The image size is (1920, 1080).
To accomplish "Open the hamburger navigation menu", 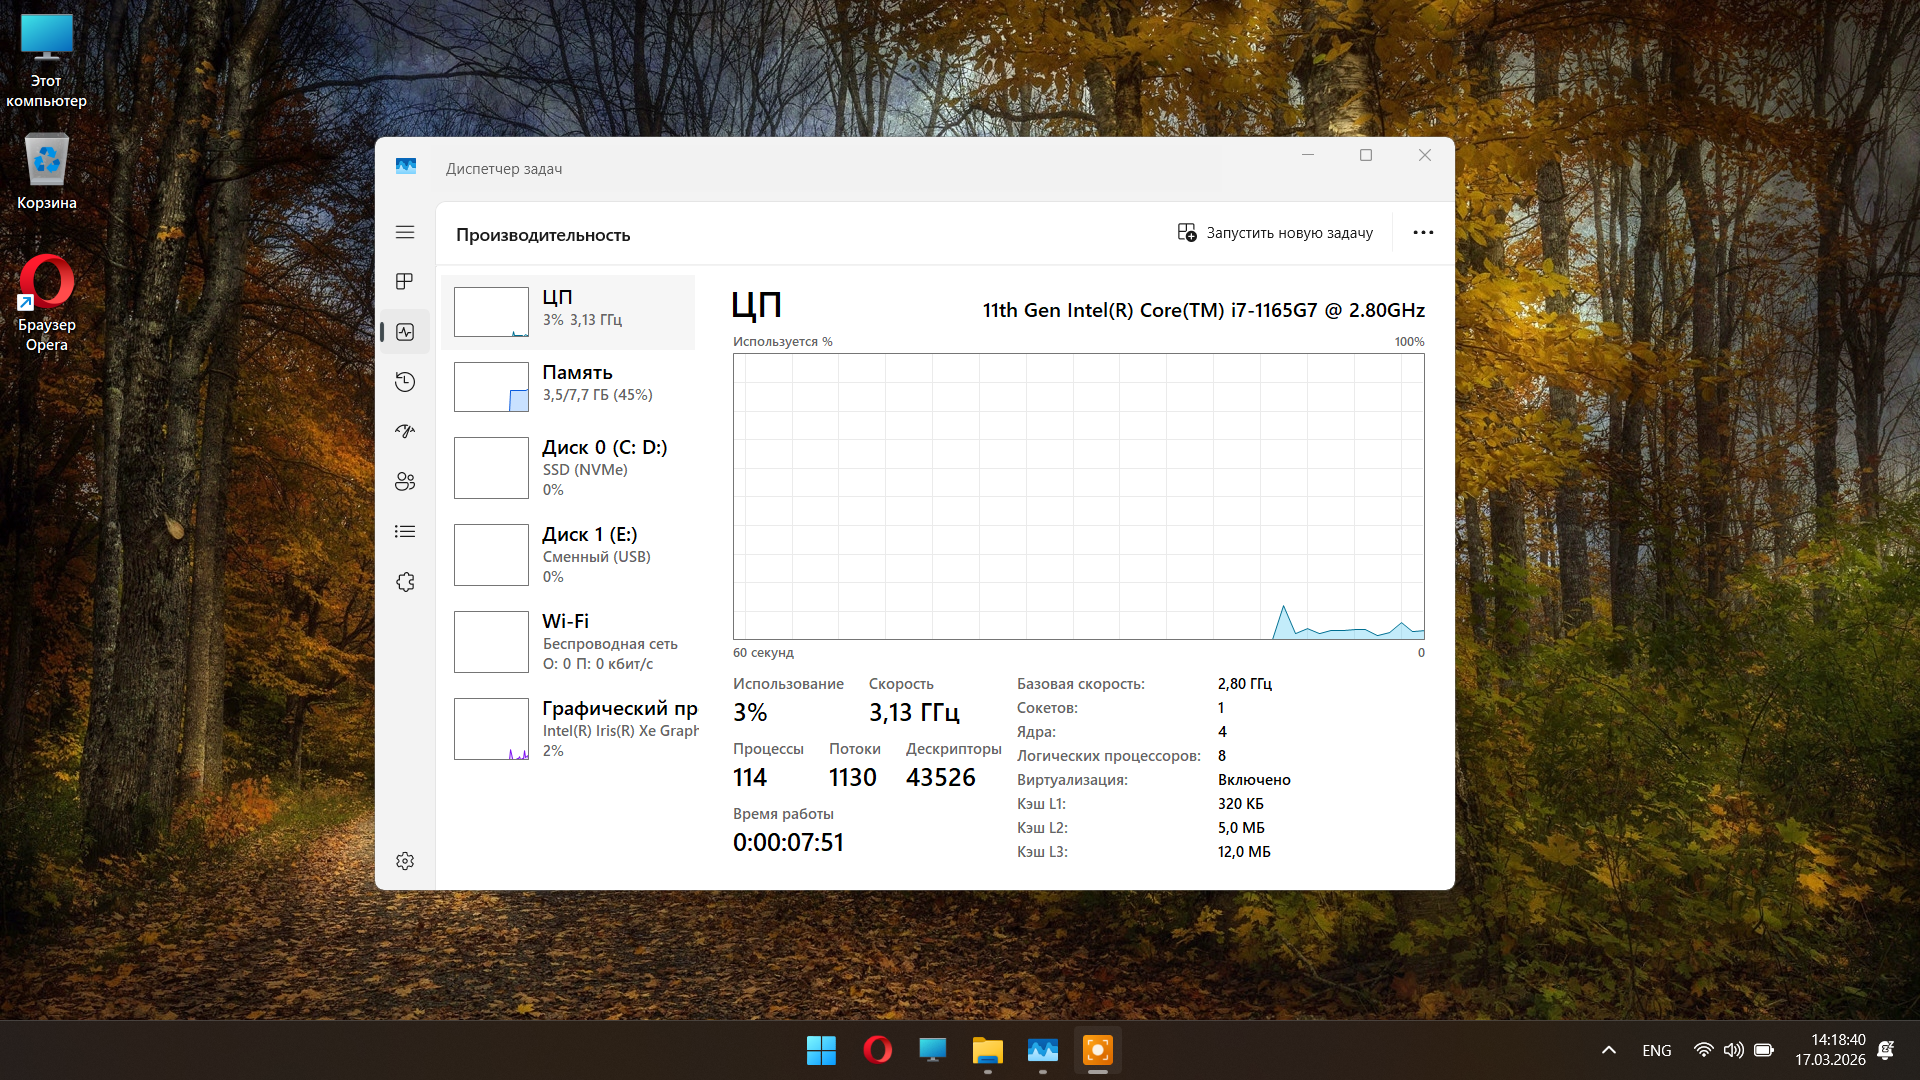I will point(405,232).
